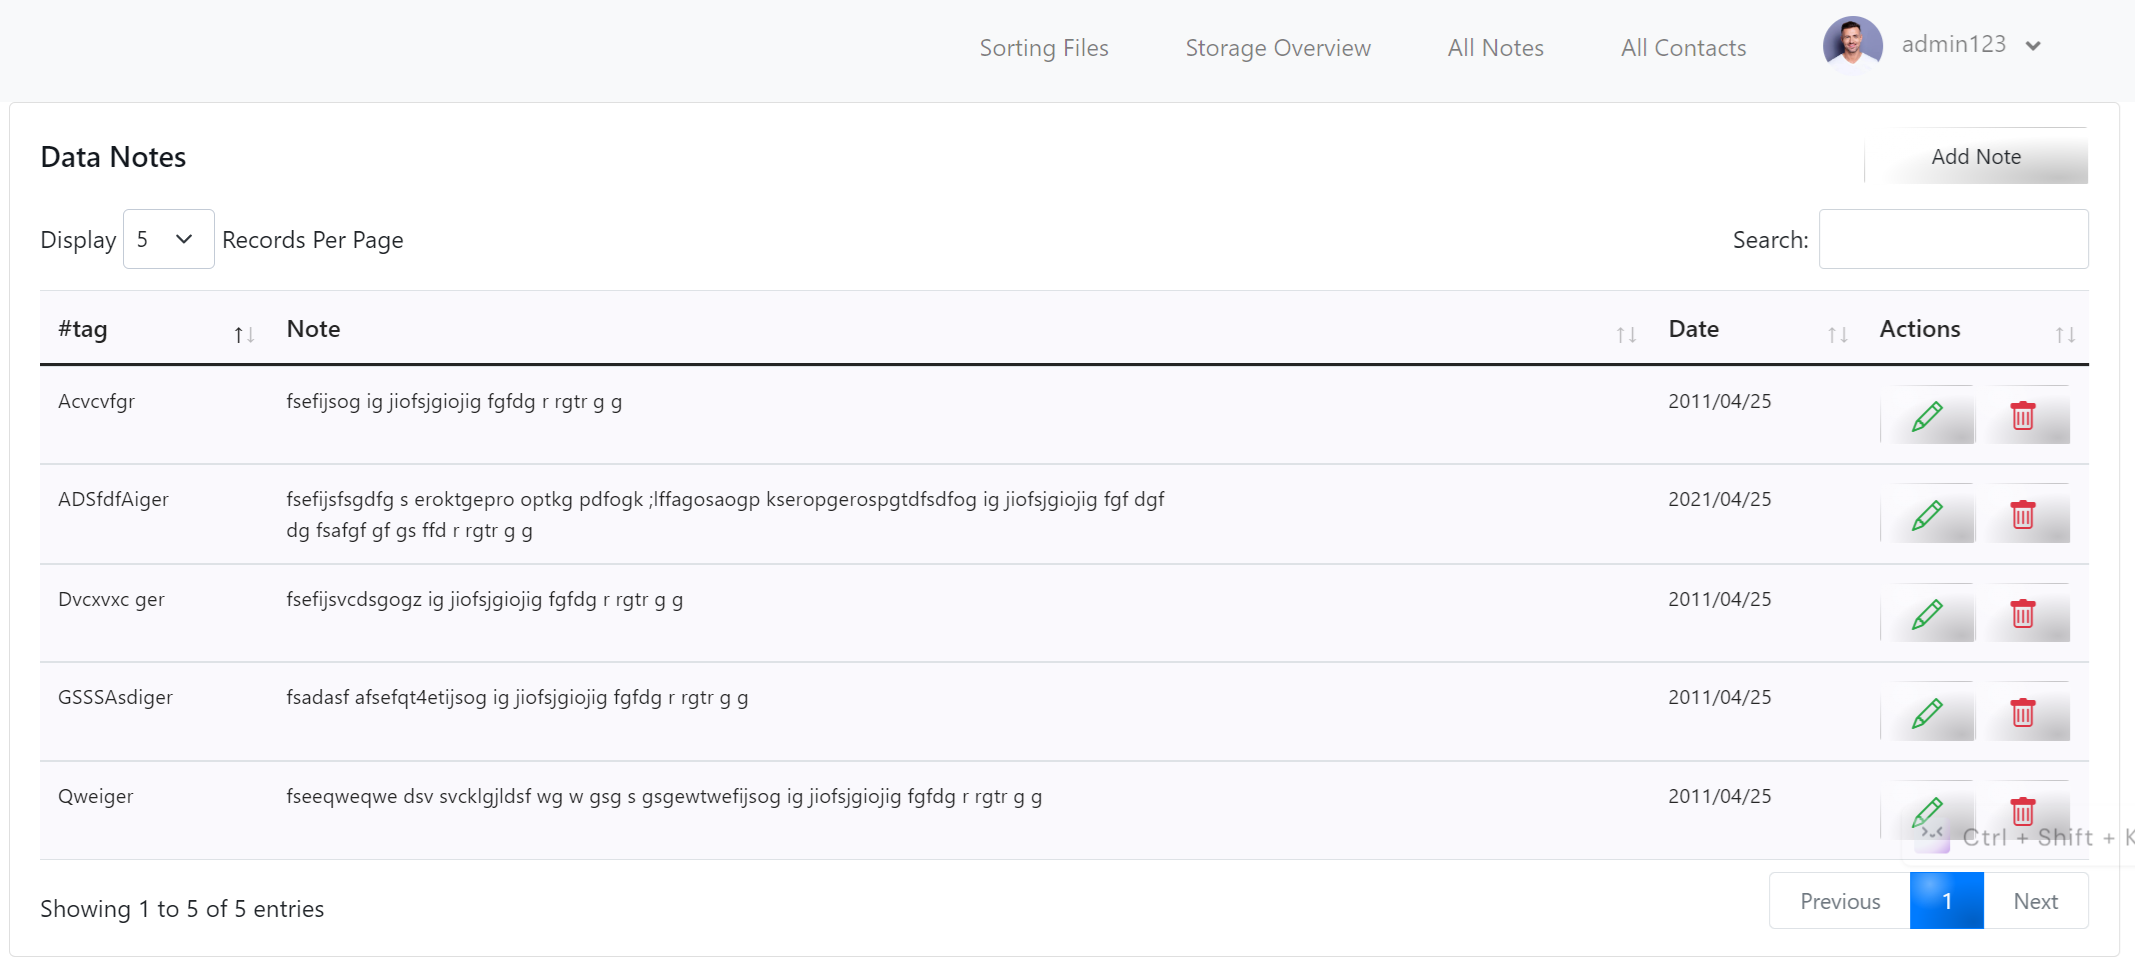Open the Sorting Files page
This screenshot has width=2146, height=976.
(x=1044, y=48)
